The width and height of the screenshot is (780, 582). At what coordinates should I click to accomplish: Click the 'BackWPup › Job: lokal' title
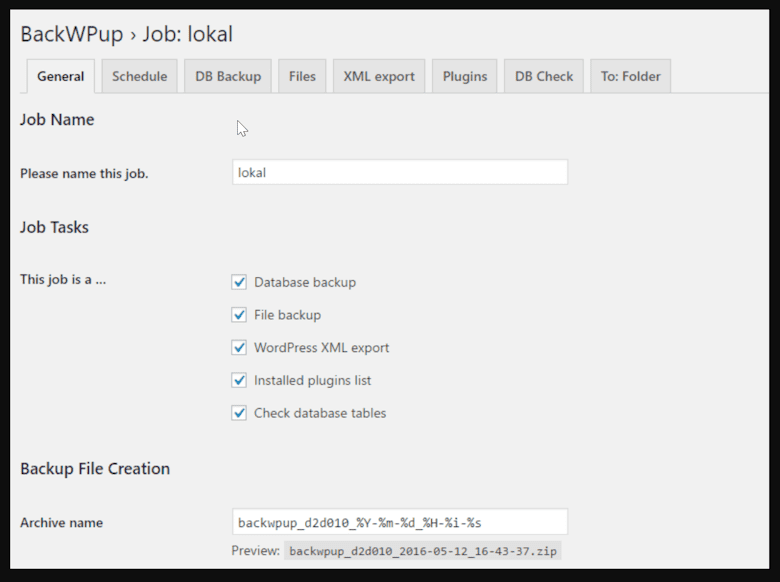126,34
